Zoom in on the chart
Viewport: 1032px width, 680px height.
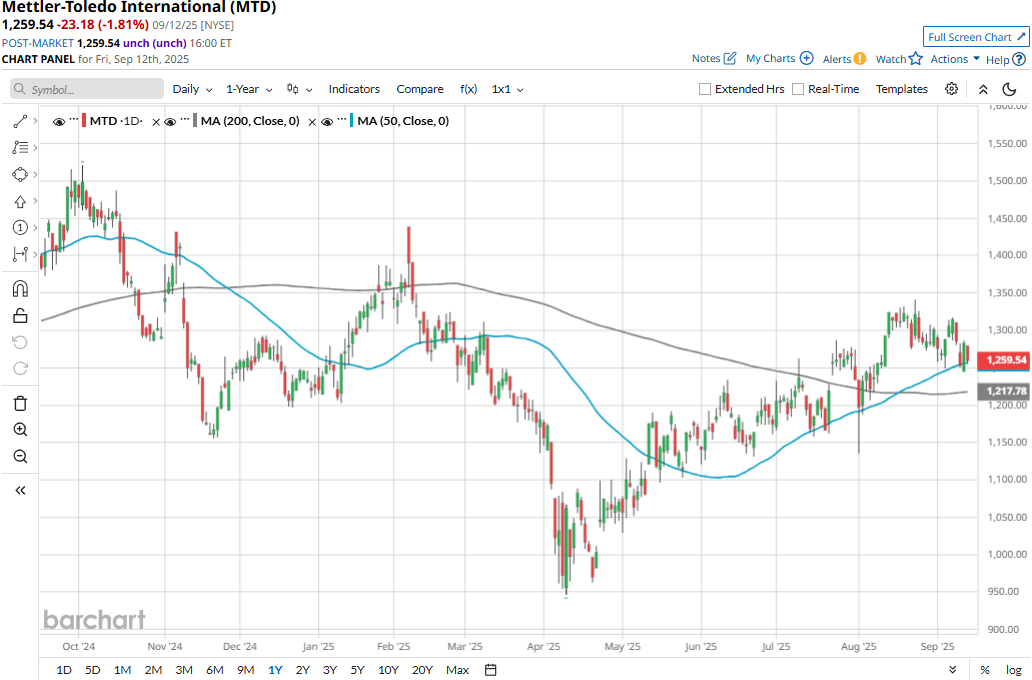tap(20, 430)
